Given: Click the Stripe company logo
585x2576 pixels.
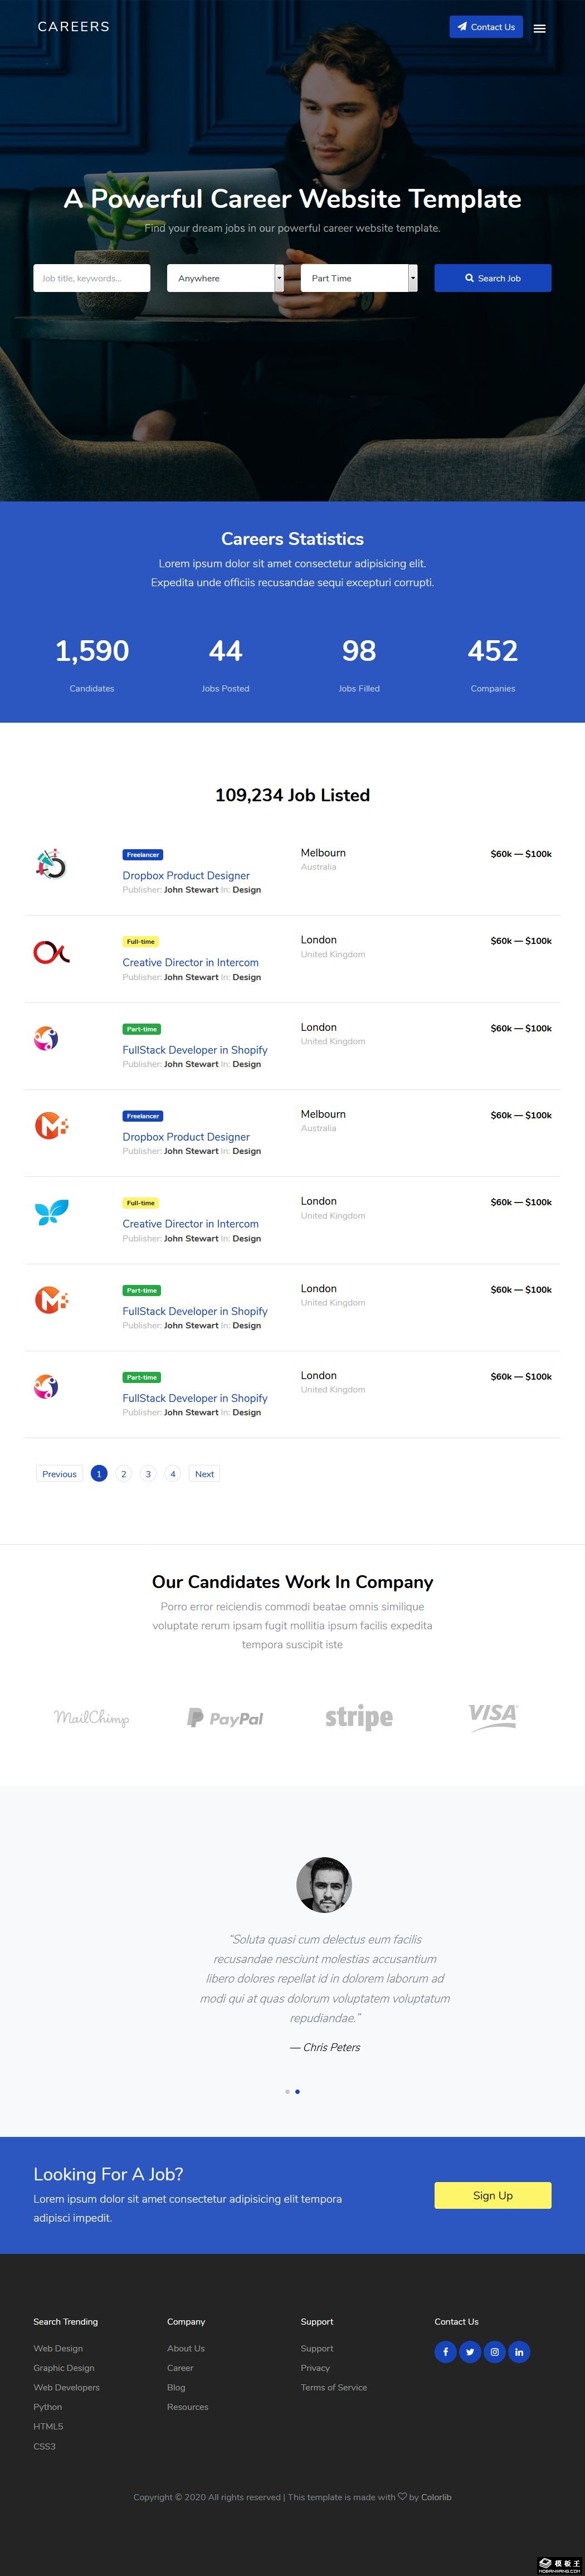Looking at the screenshot, I should pyautogui.click(x=359, y=1717).
